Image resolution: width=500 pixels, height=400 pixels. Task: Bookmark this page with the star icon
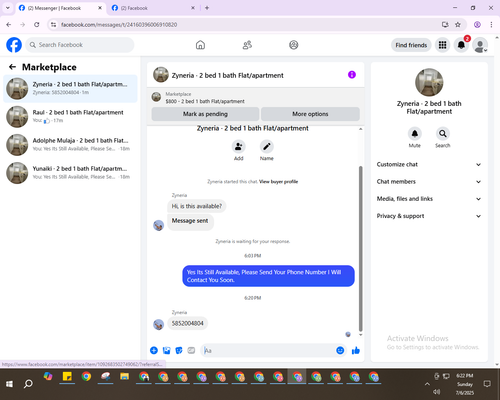tap(458, 25)
